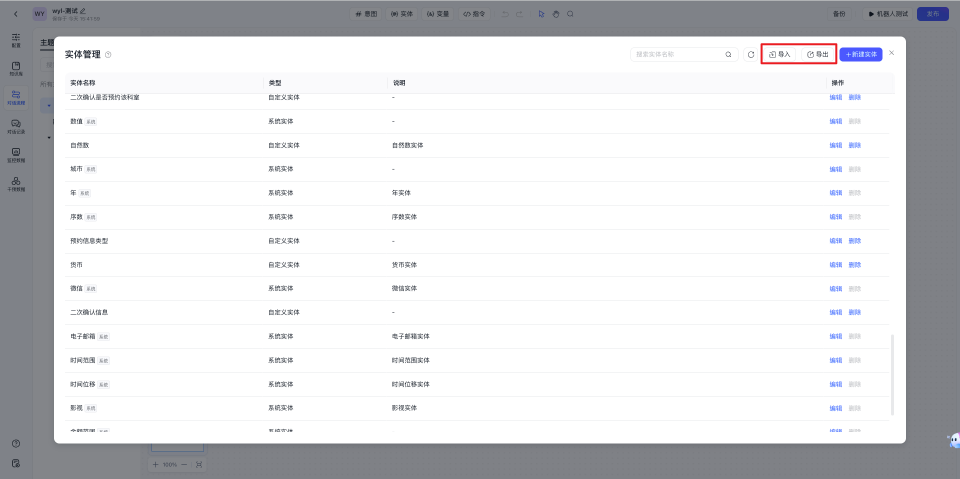960x479 pixels.
Task: Click the 导出 (Export) button
Action: pos(817,54)
